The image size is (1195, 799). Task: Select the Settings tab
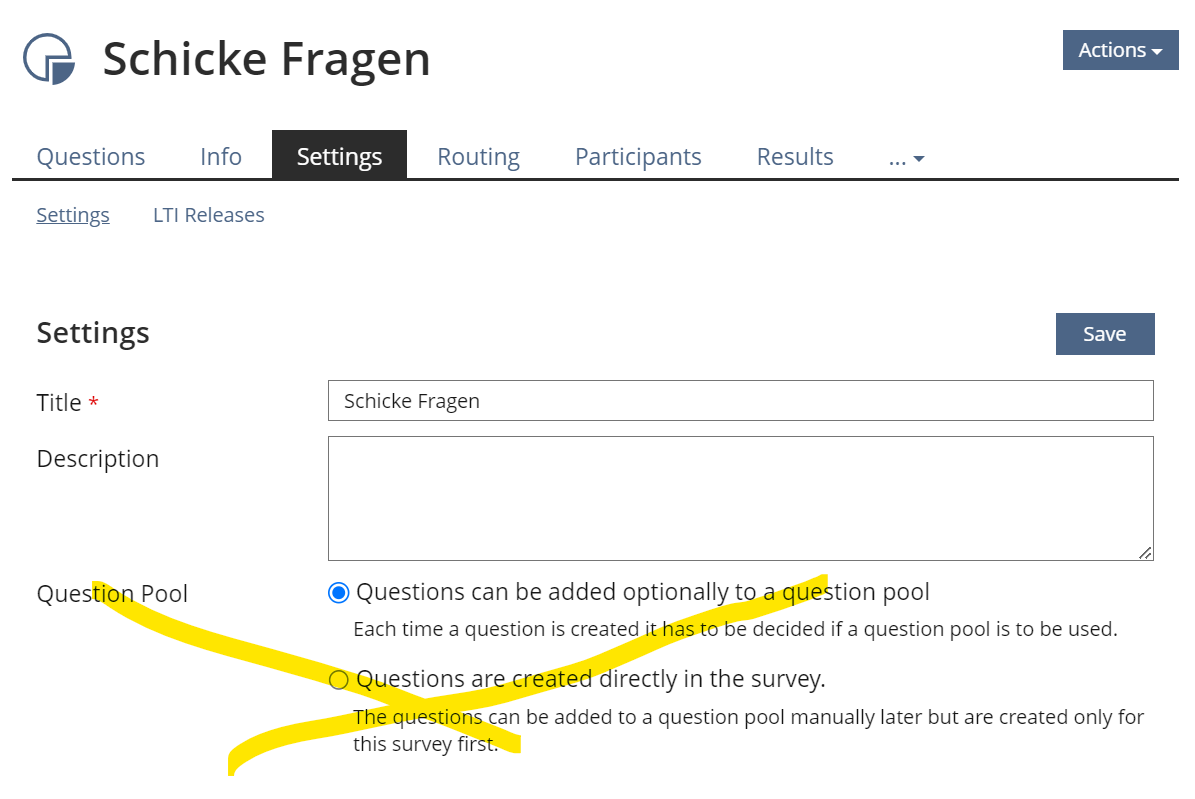click(x=339, y=157)
